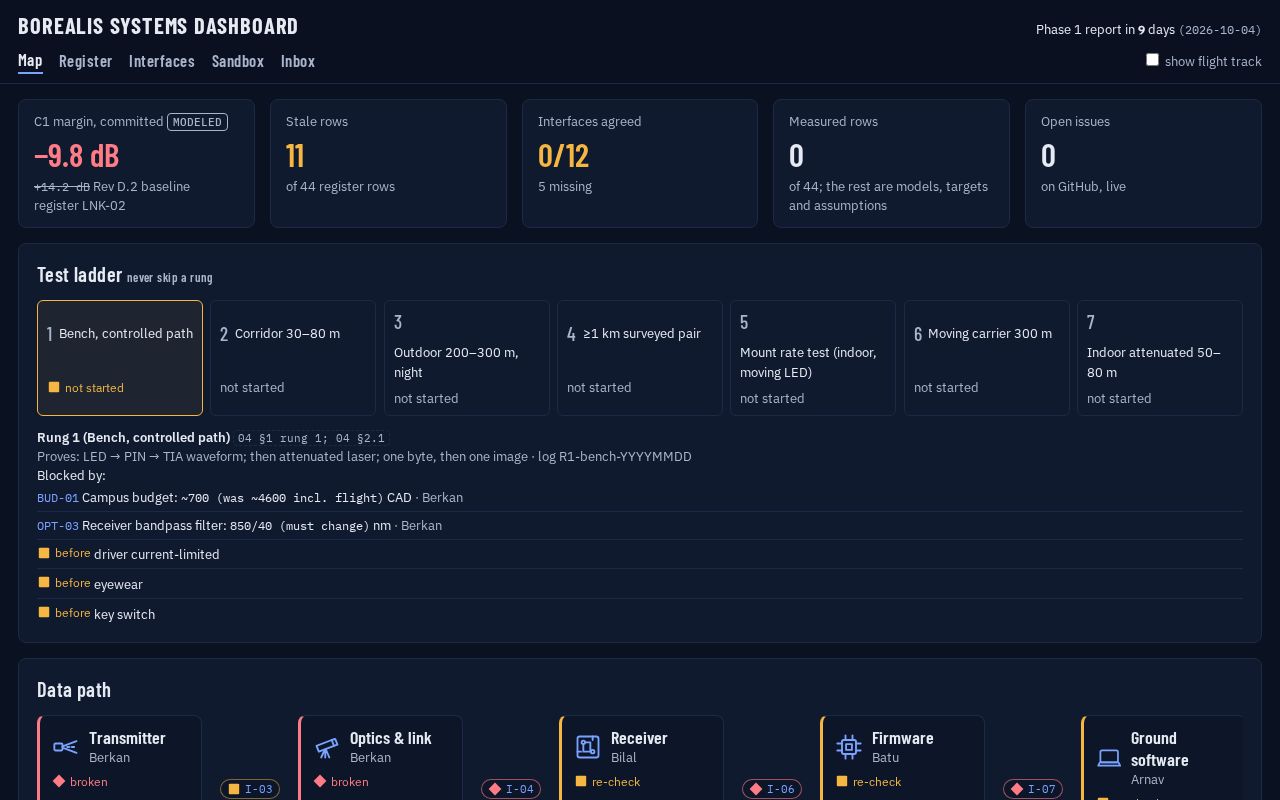This screenshot has width=1280, height=800.
Task: Click the Ground software laptop icon
Action: [x=1109, y=758]
